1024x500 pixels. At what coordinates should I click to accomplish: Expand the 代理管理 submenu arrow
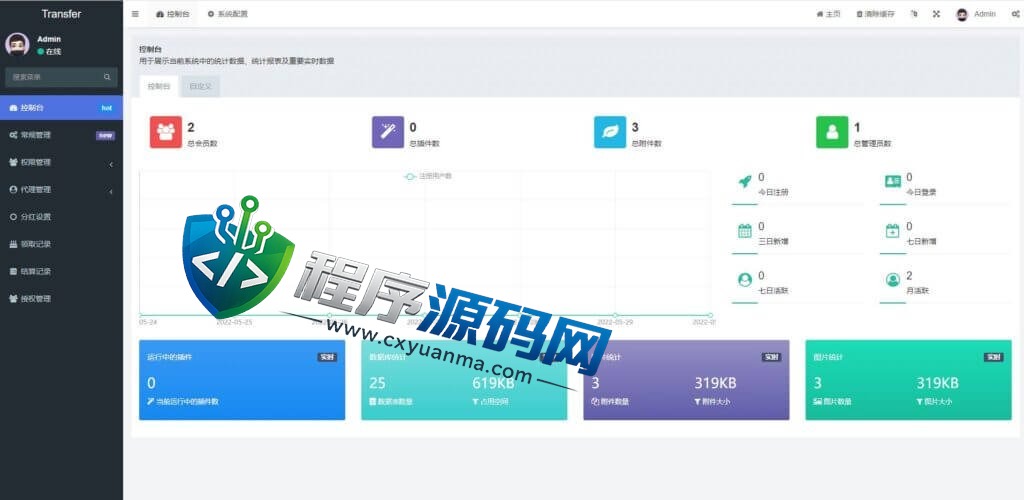[x=111, y=191]
